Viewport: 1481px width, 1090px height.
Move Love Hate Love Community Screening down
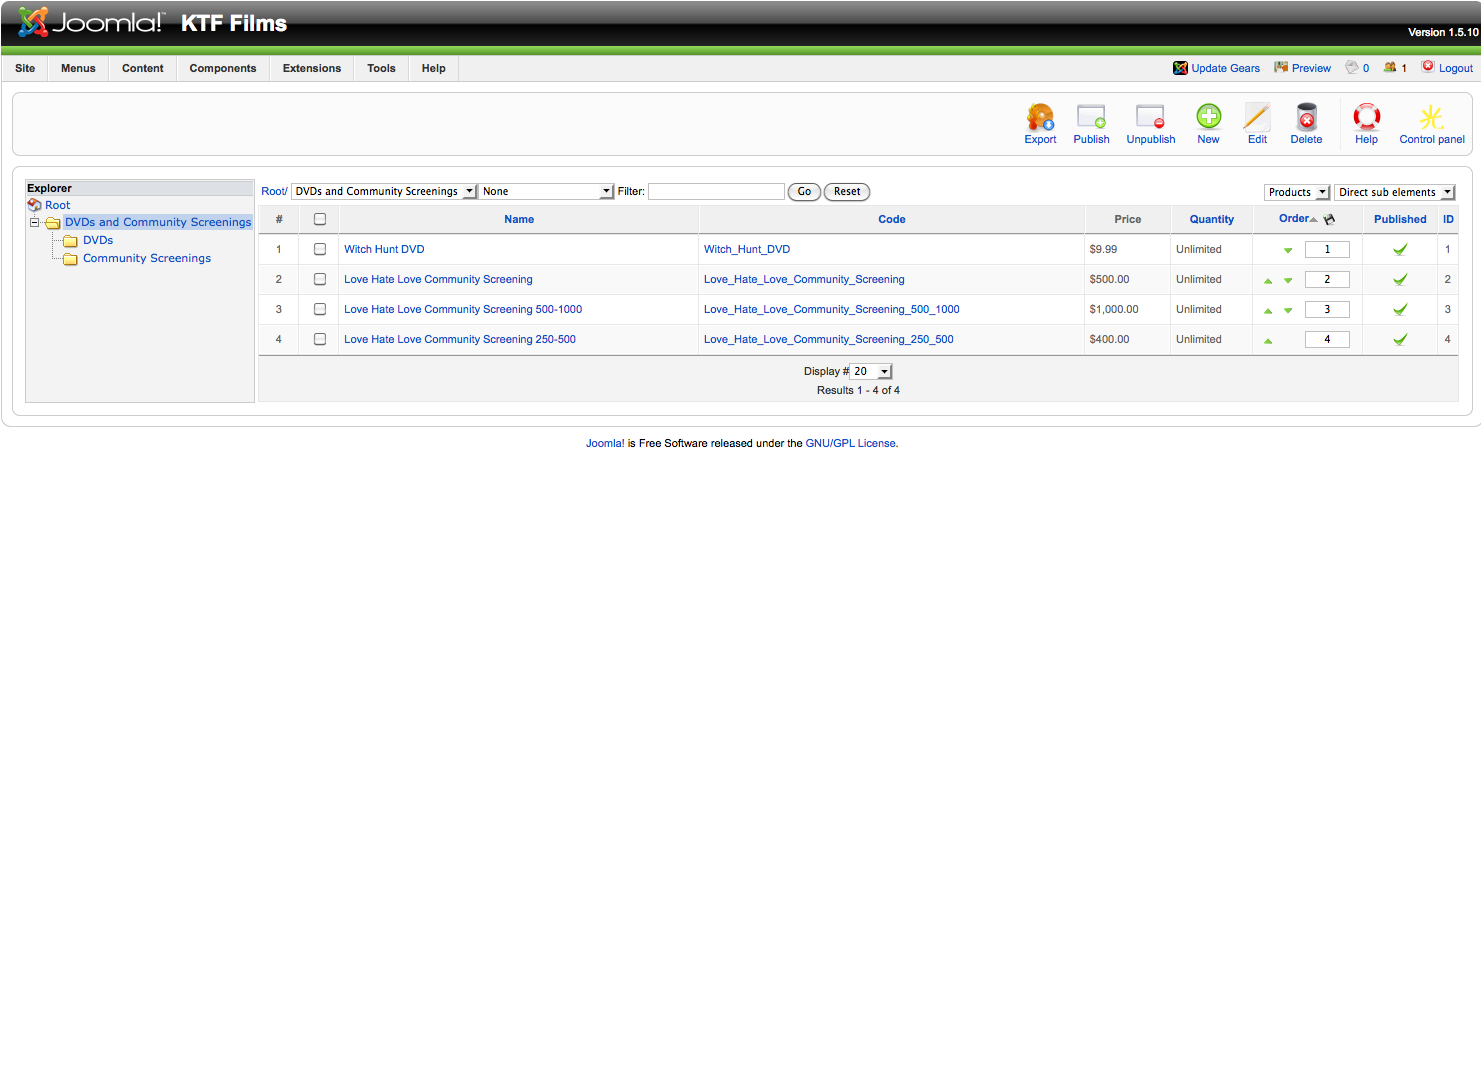[x=1288, y=280]
